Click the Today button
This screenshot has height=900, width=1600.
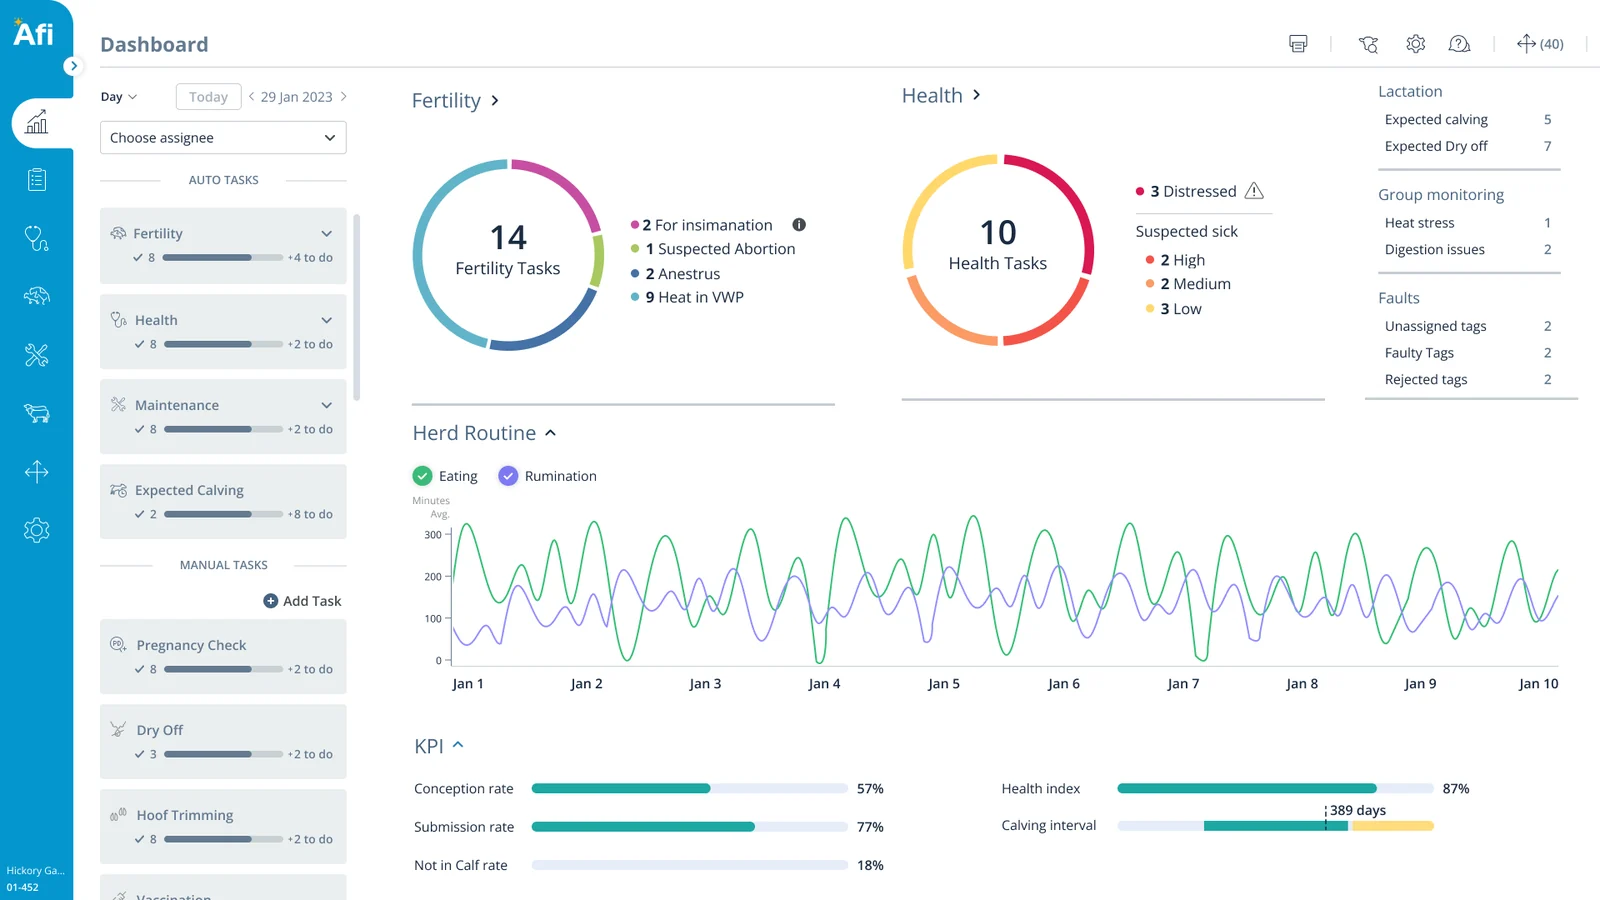coord(208,97)
